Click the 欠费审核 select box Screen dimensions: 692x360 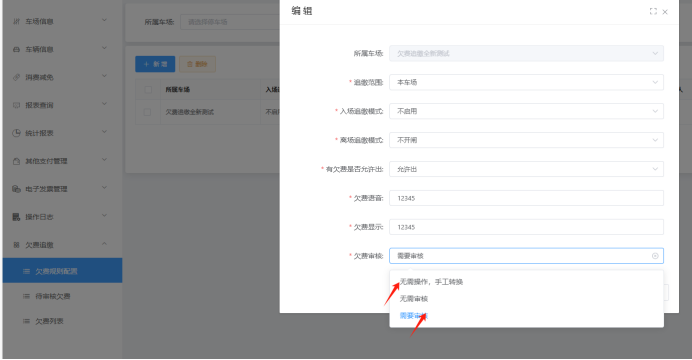click(x=526, y=256)
